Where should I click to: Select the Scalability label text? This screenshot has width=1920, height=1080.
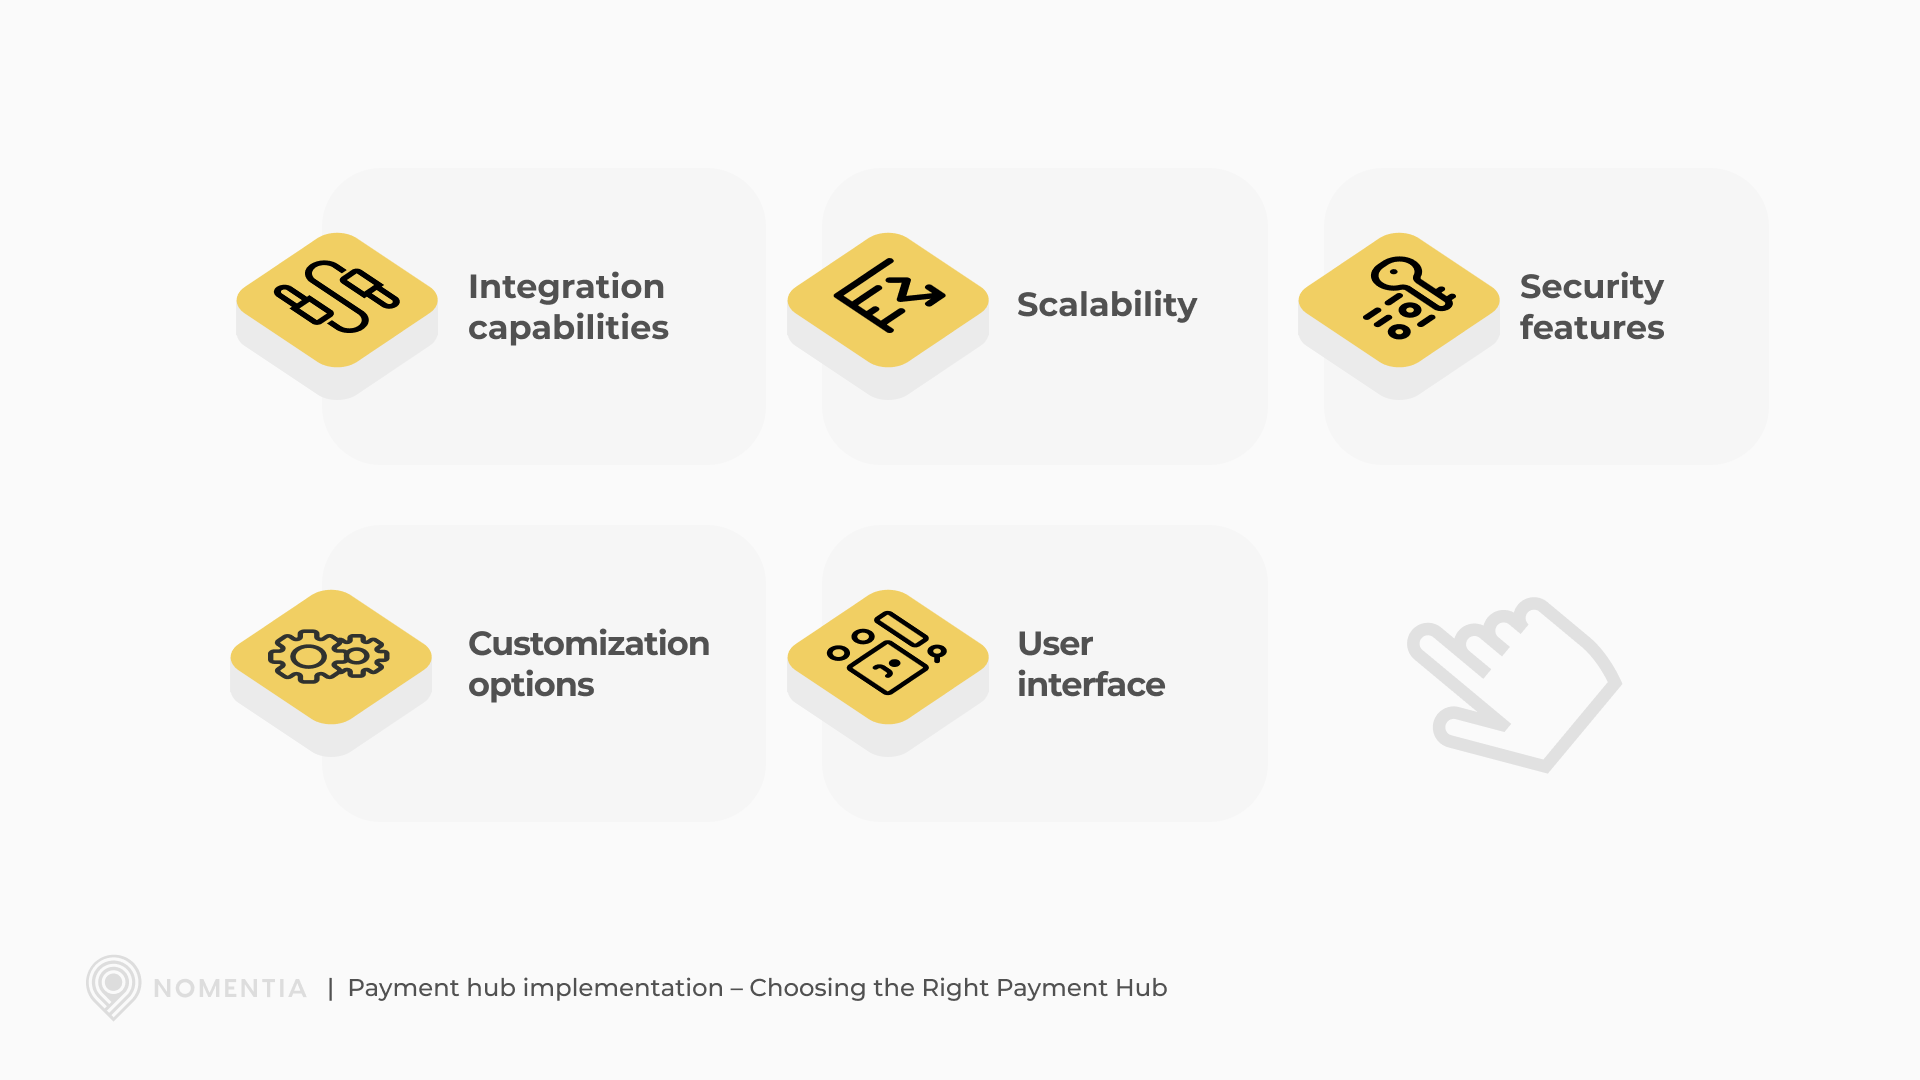click(x=1106, y=302)
